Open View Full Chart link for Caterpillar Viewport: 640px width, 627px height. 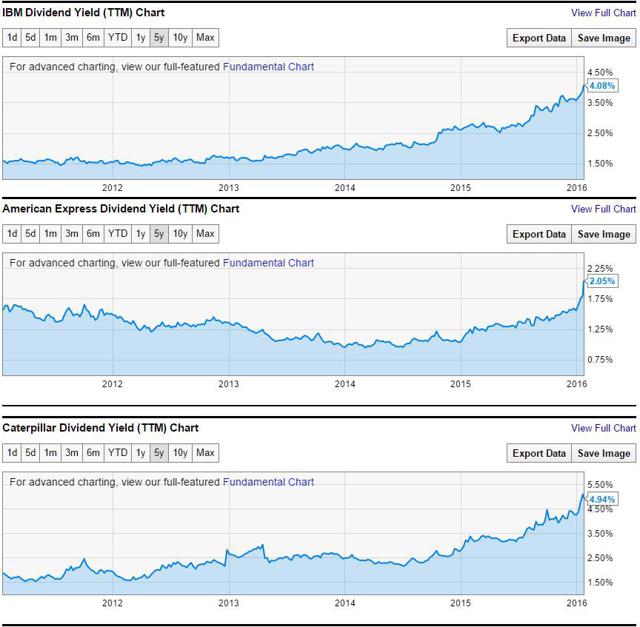tap(603, 428)
